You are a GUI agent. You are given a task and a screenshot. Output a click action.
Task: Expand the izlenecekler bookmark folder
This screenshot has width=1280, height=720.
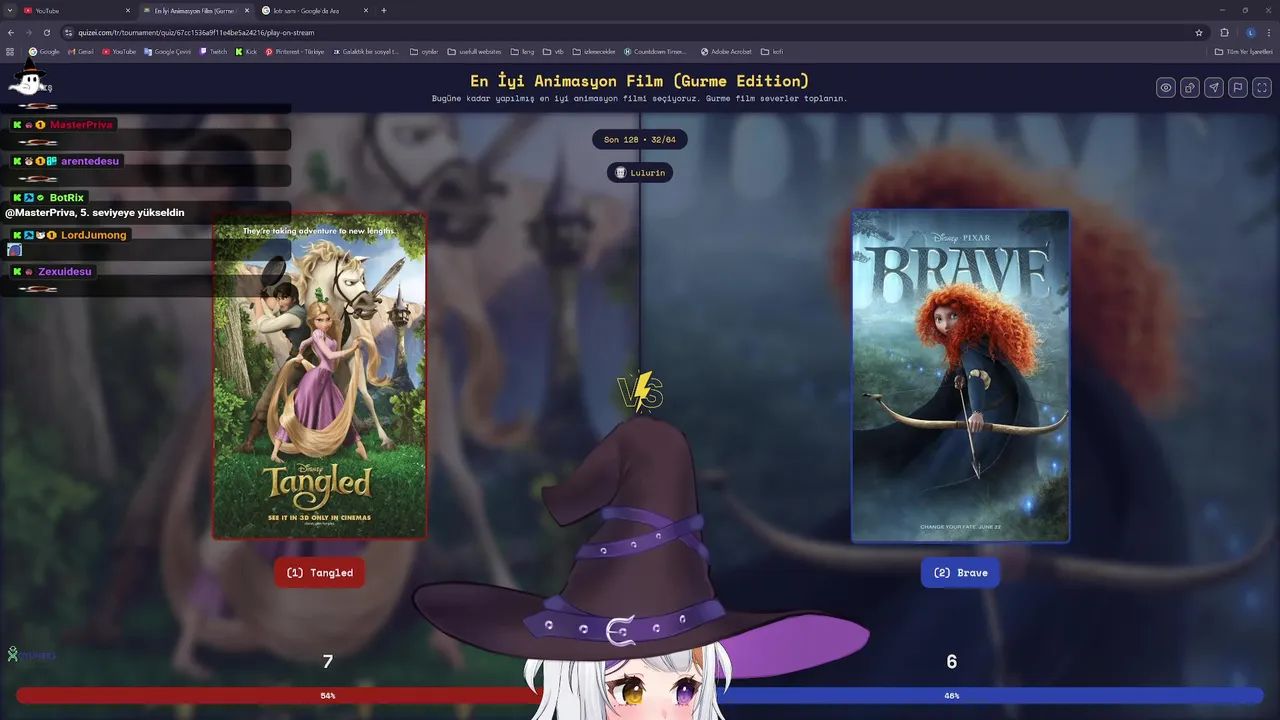[x=594, y=51]
